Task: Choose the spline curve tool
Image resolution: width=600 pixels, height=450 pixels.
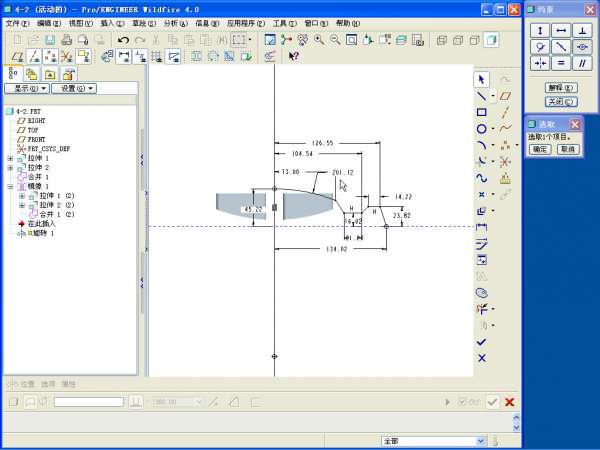Action: (x=481, y=178)
